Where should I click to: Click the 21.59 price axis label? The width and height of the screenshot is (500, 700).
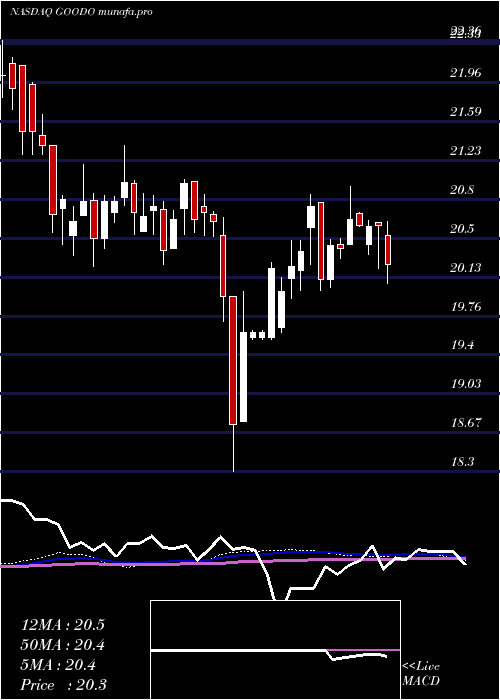[466, 111]
